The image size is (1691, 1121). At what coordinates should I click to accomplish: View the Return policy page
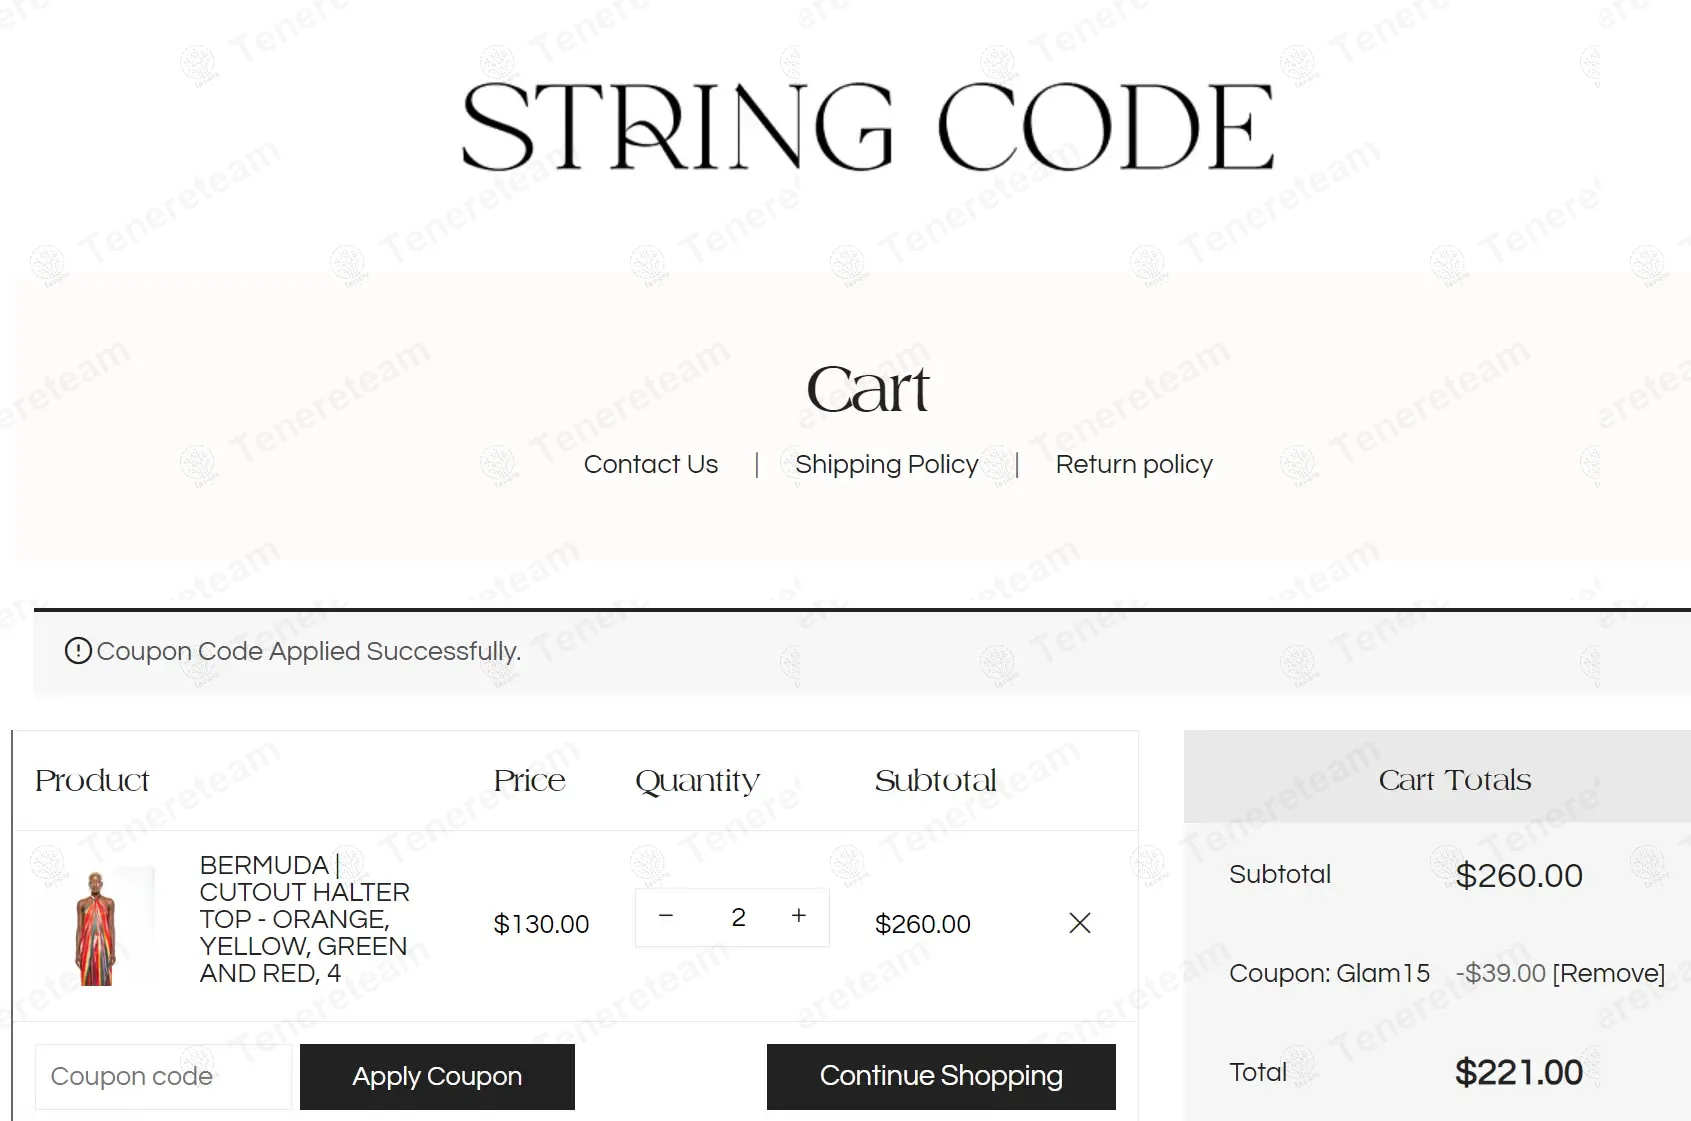pyautogui.click(x=1134, y=464)
